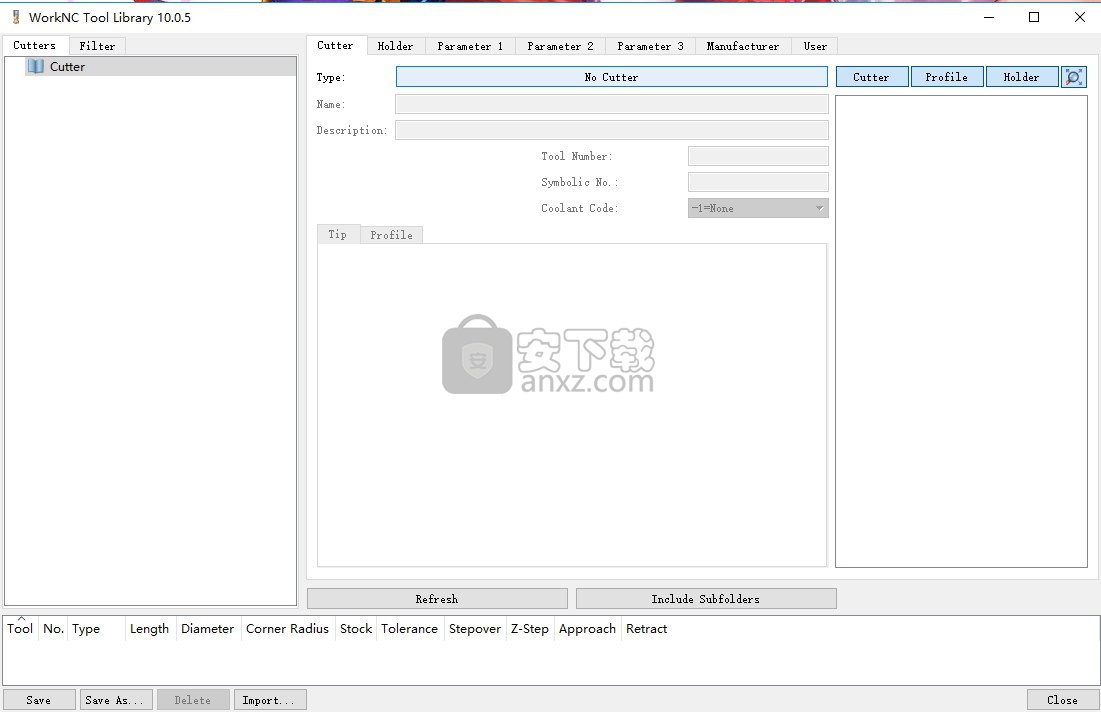Sort by the Stock column header
1101x712 pixels.
[356, 629]
